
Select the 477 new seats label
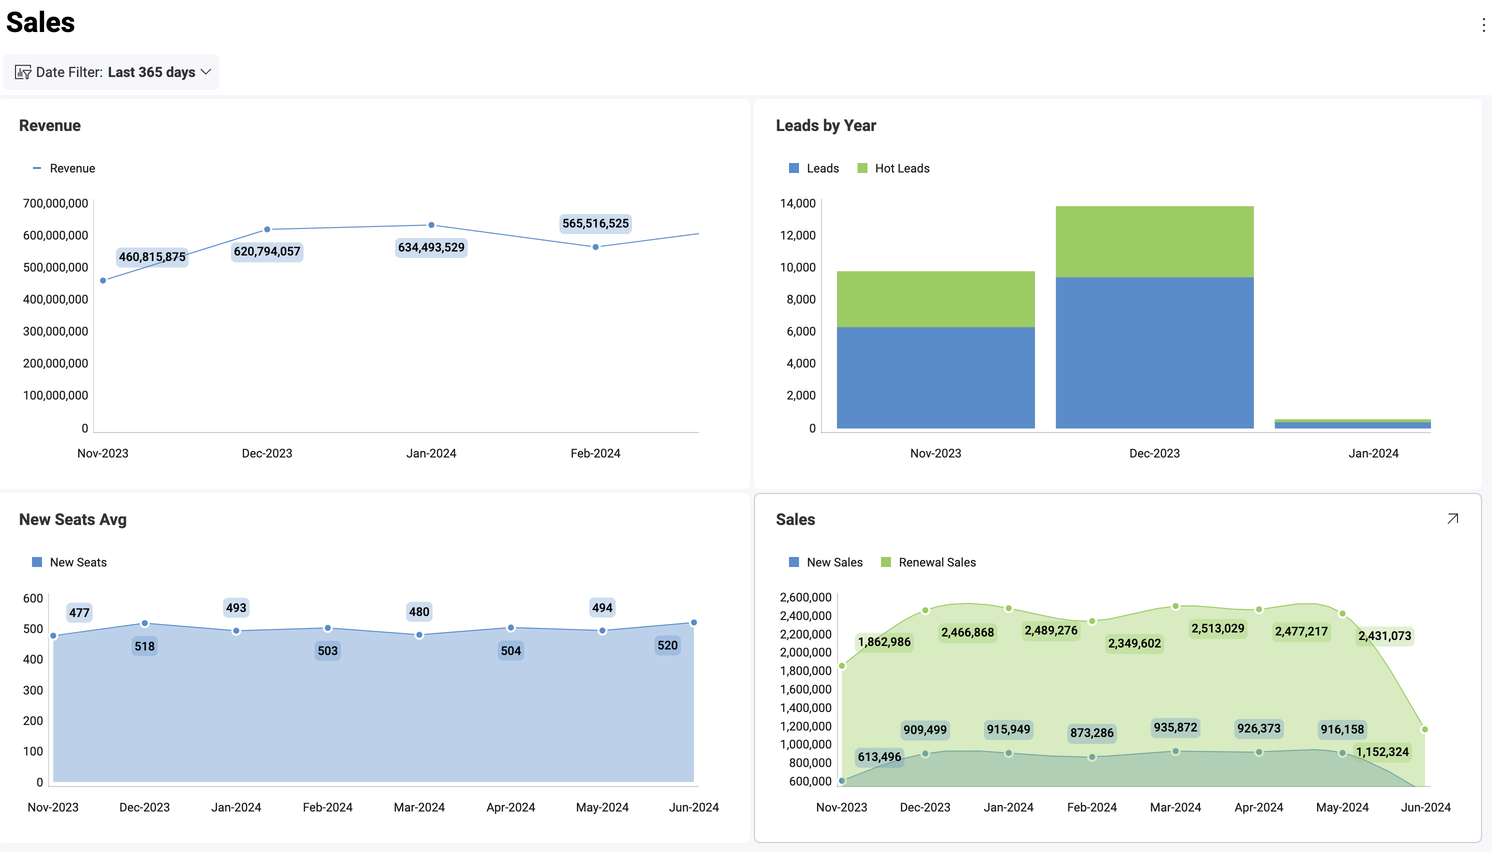(x=79, y=613)
